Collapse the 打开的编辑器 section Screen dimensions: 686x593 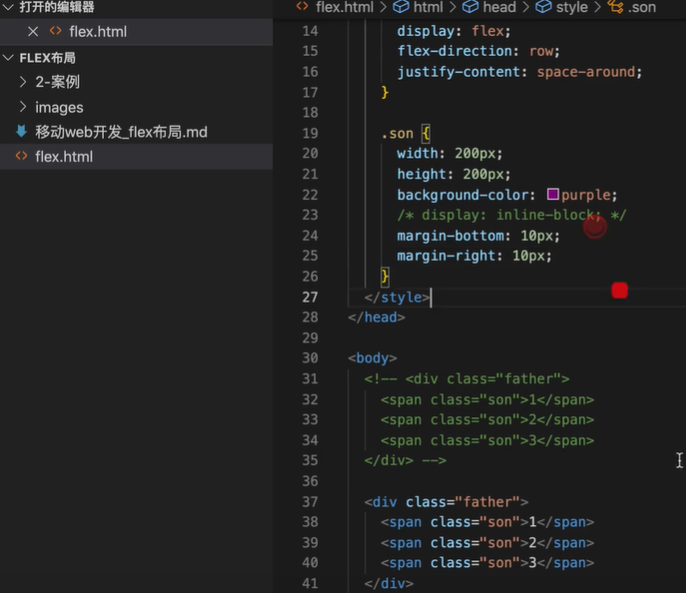(x=8, y=7)
